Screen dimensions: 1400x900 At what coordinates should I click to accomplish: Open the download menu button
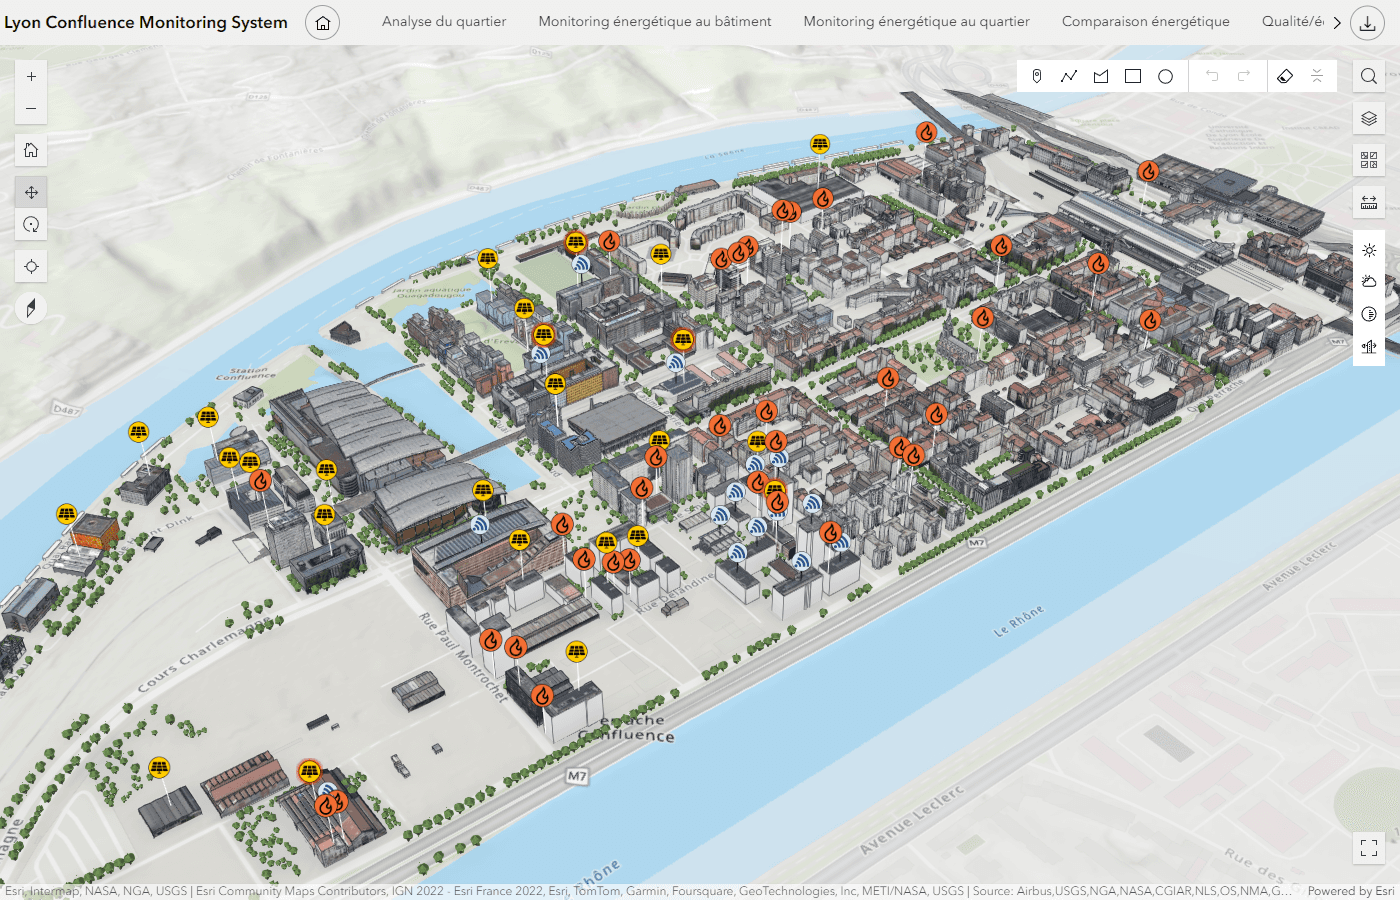[1367, 22]
